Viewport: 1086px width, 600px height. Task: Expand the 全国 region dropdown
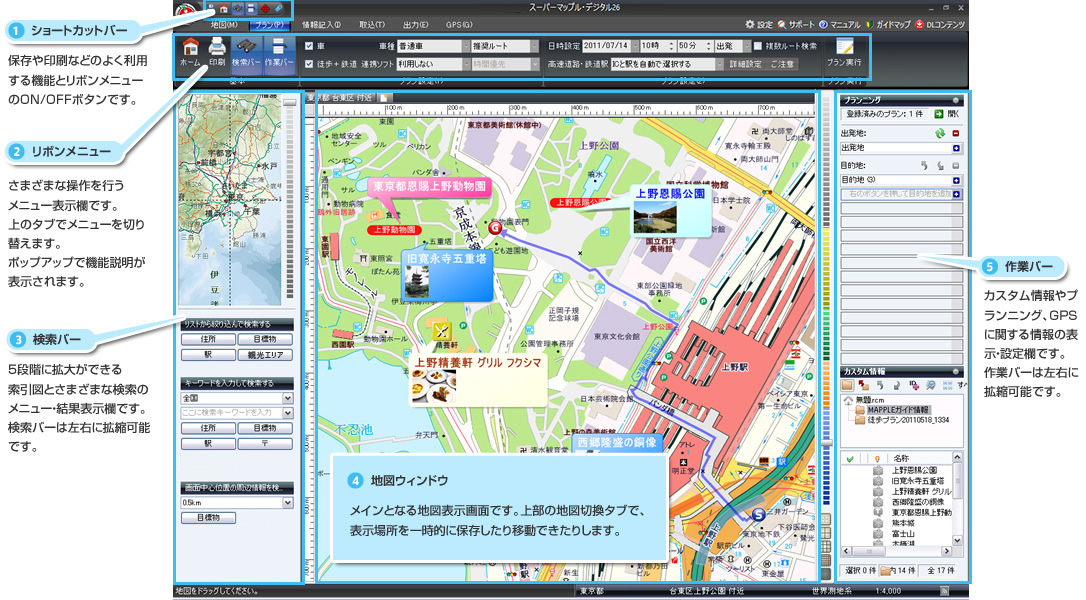click(x=288, y=398)
